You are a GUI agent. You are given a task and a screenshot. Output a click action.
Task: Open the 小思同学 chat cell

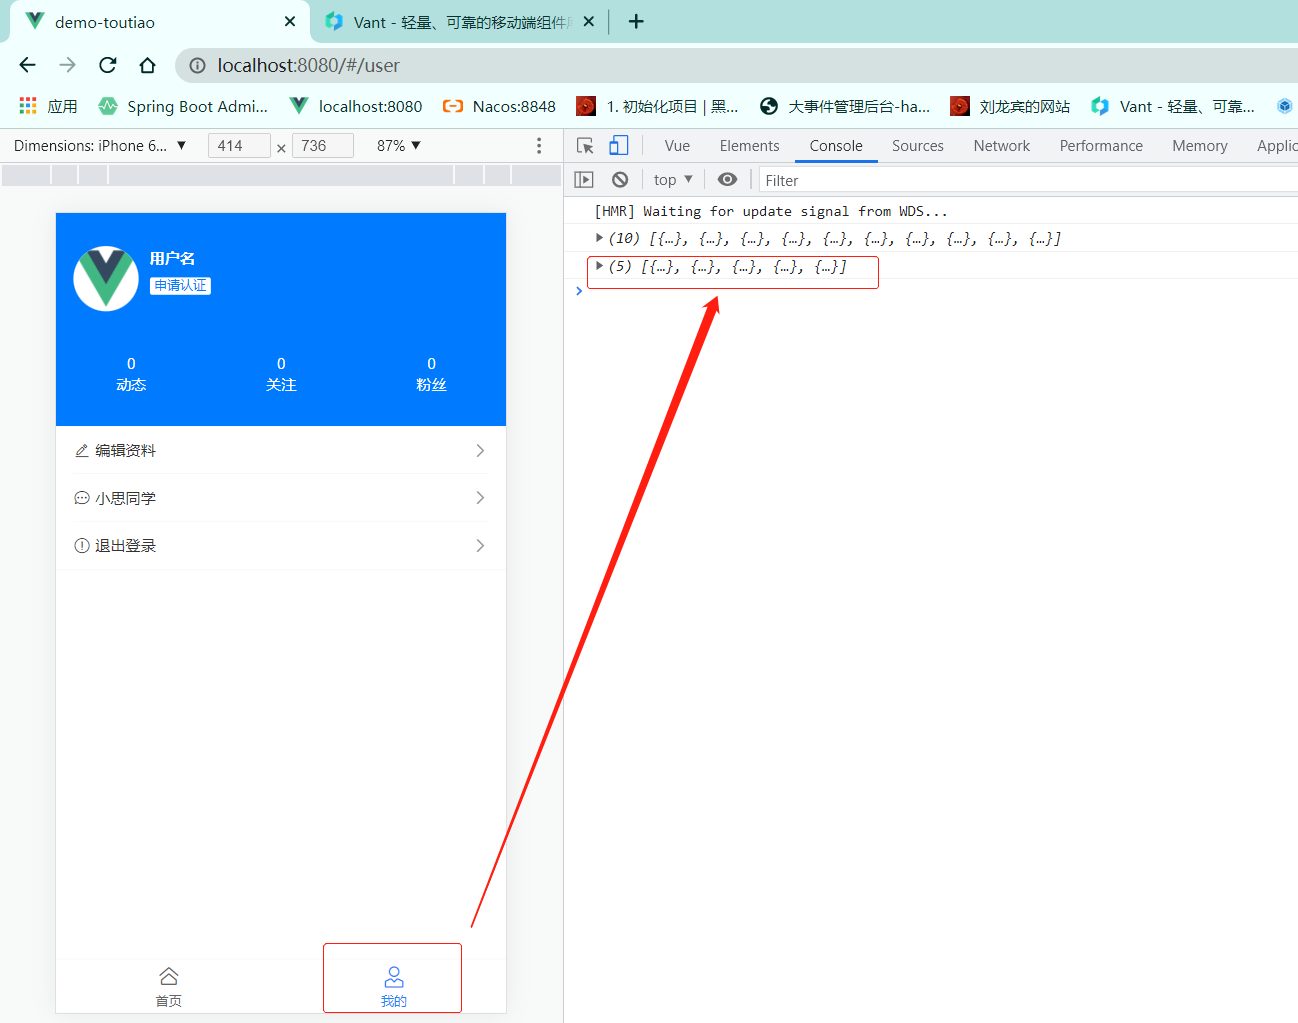(x=281, y=498)
